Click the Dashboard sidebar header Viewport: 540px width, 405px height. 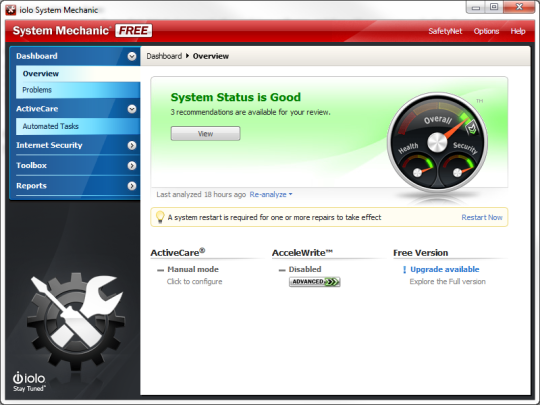(x=75, y=56)
